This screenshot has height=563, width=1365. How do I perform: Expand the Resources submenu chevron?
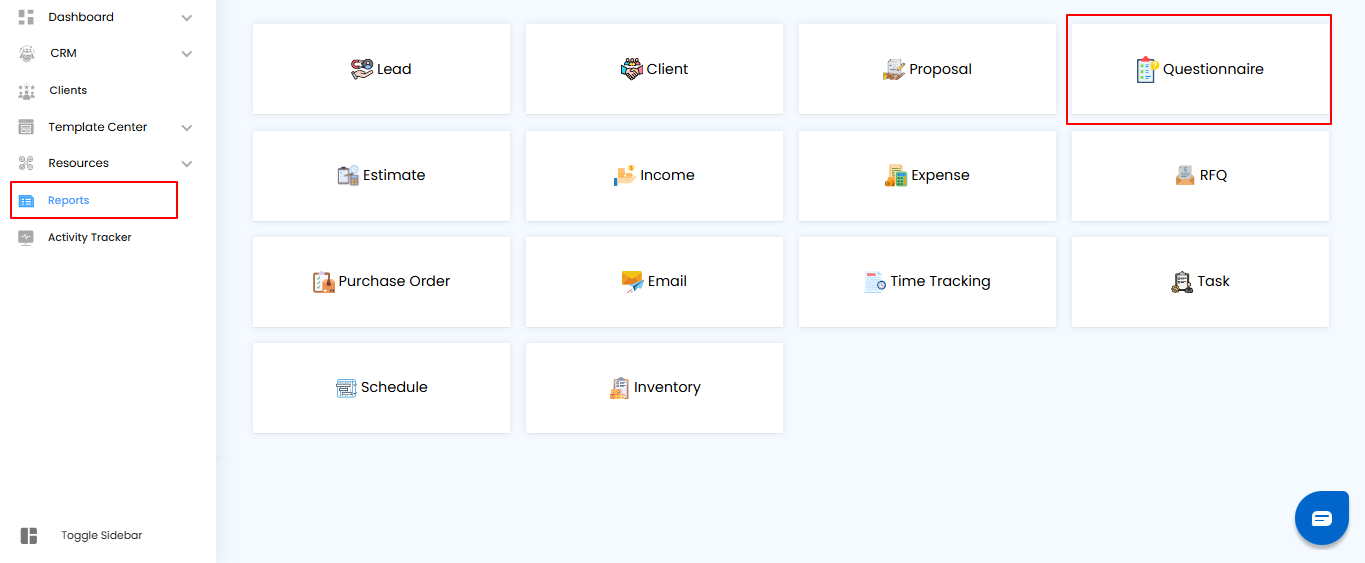tap(187, 163)
